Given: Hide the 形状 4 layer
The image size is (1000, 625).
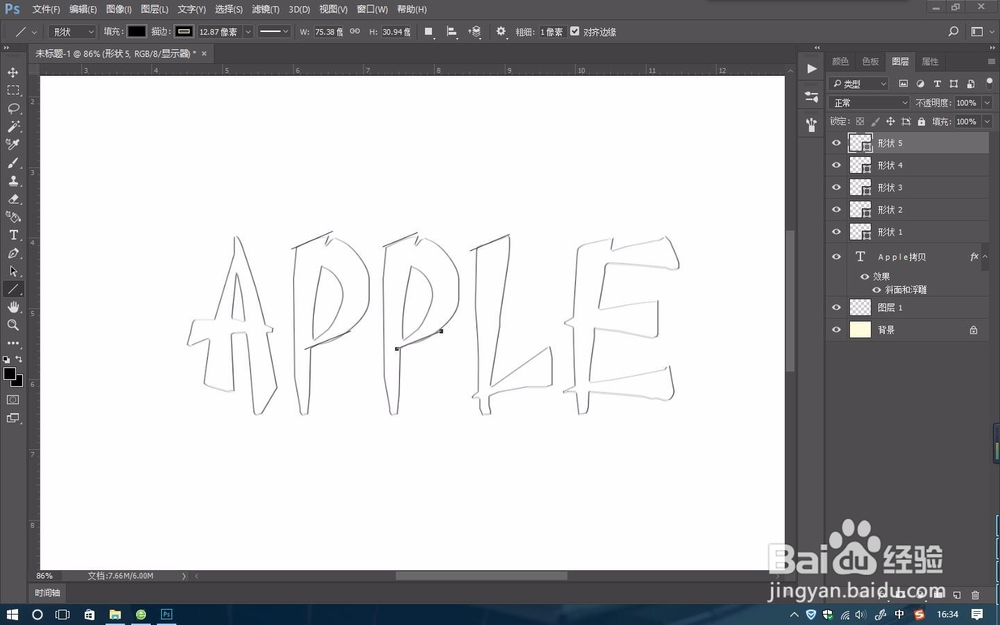Looking at the screenshot, I should pyautogui.click(x=836, y=165).
